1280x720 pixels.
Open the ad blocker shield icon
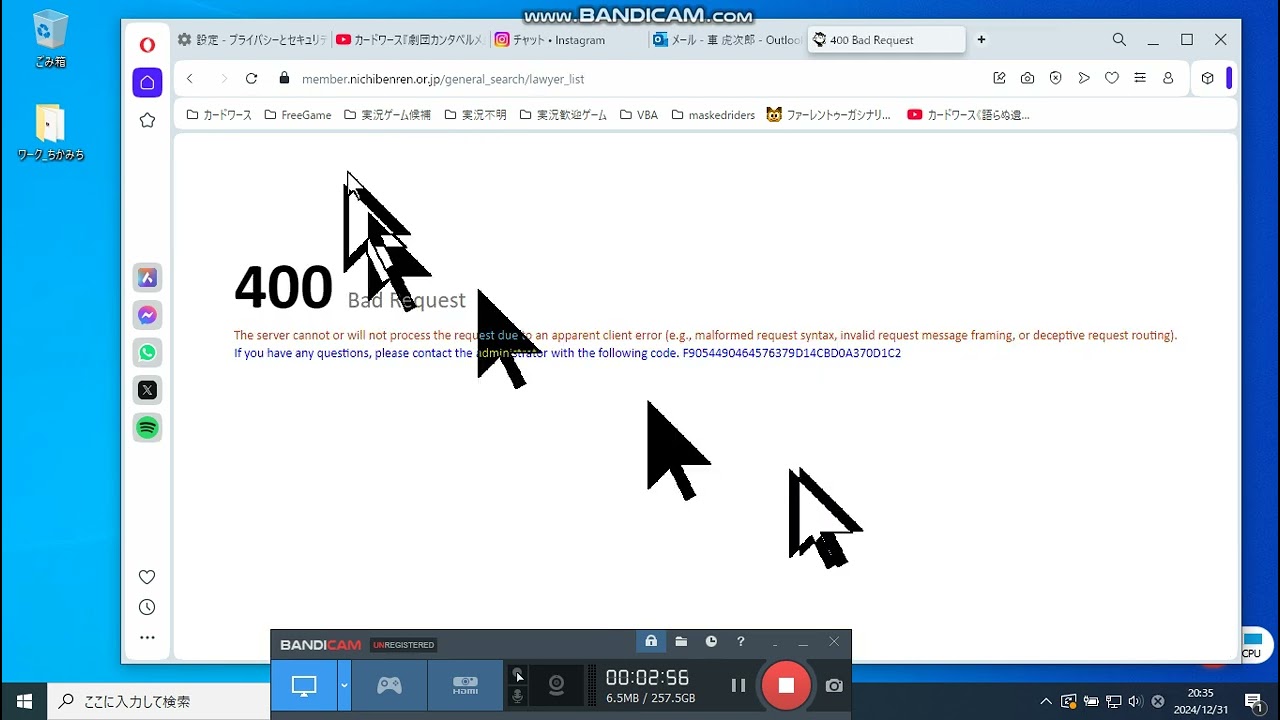[1055, 79]
